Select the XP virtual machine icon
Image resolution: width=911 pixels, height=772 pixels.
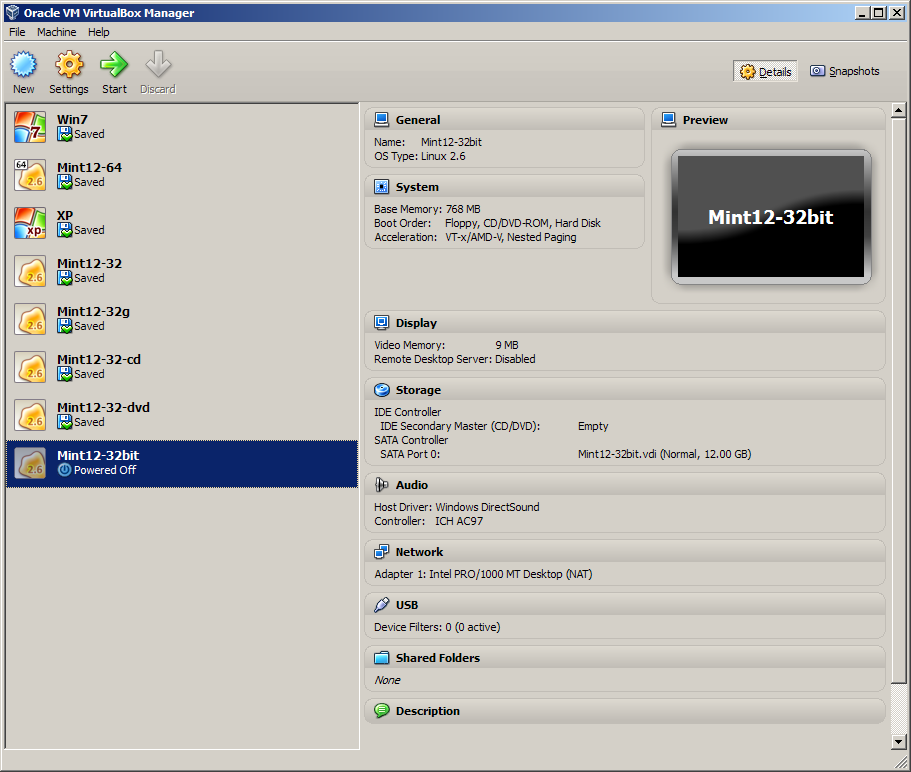pos(30,223)
